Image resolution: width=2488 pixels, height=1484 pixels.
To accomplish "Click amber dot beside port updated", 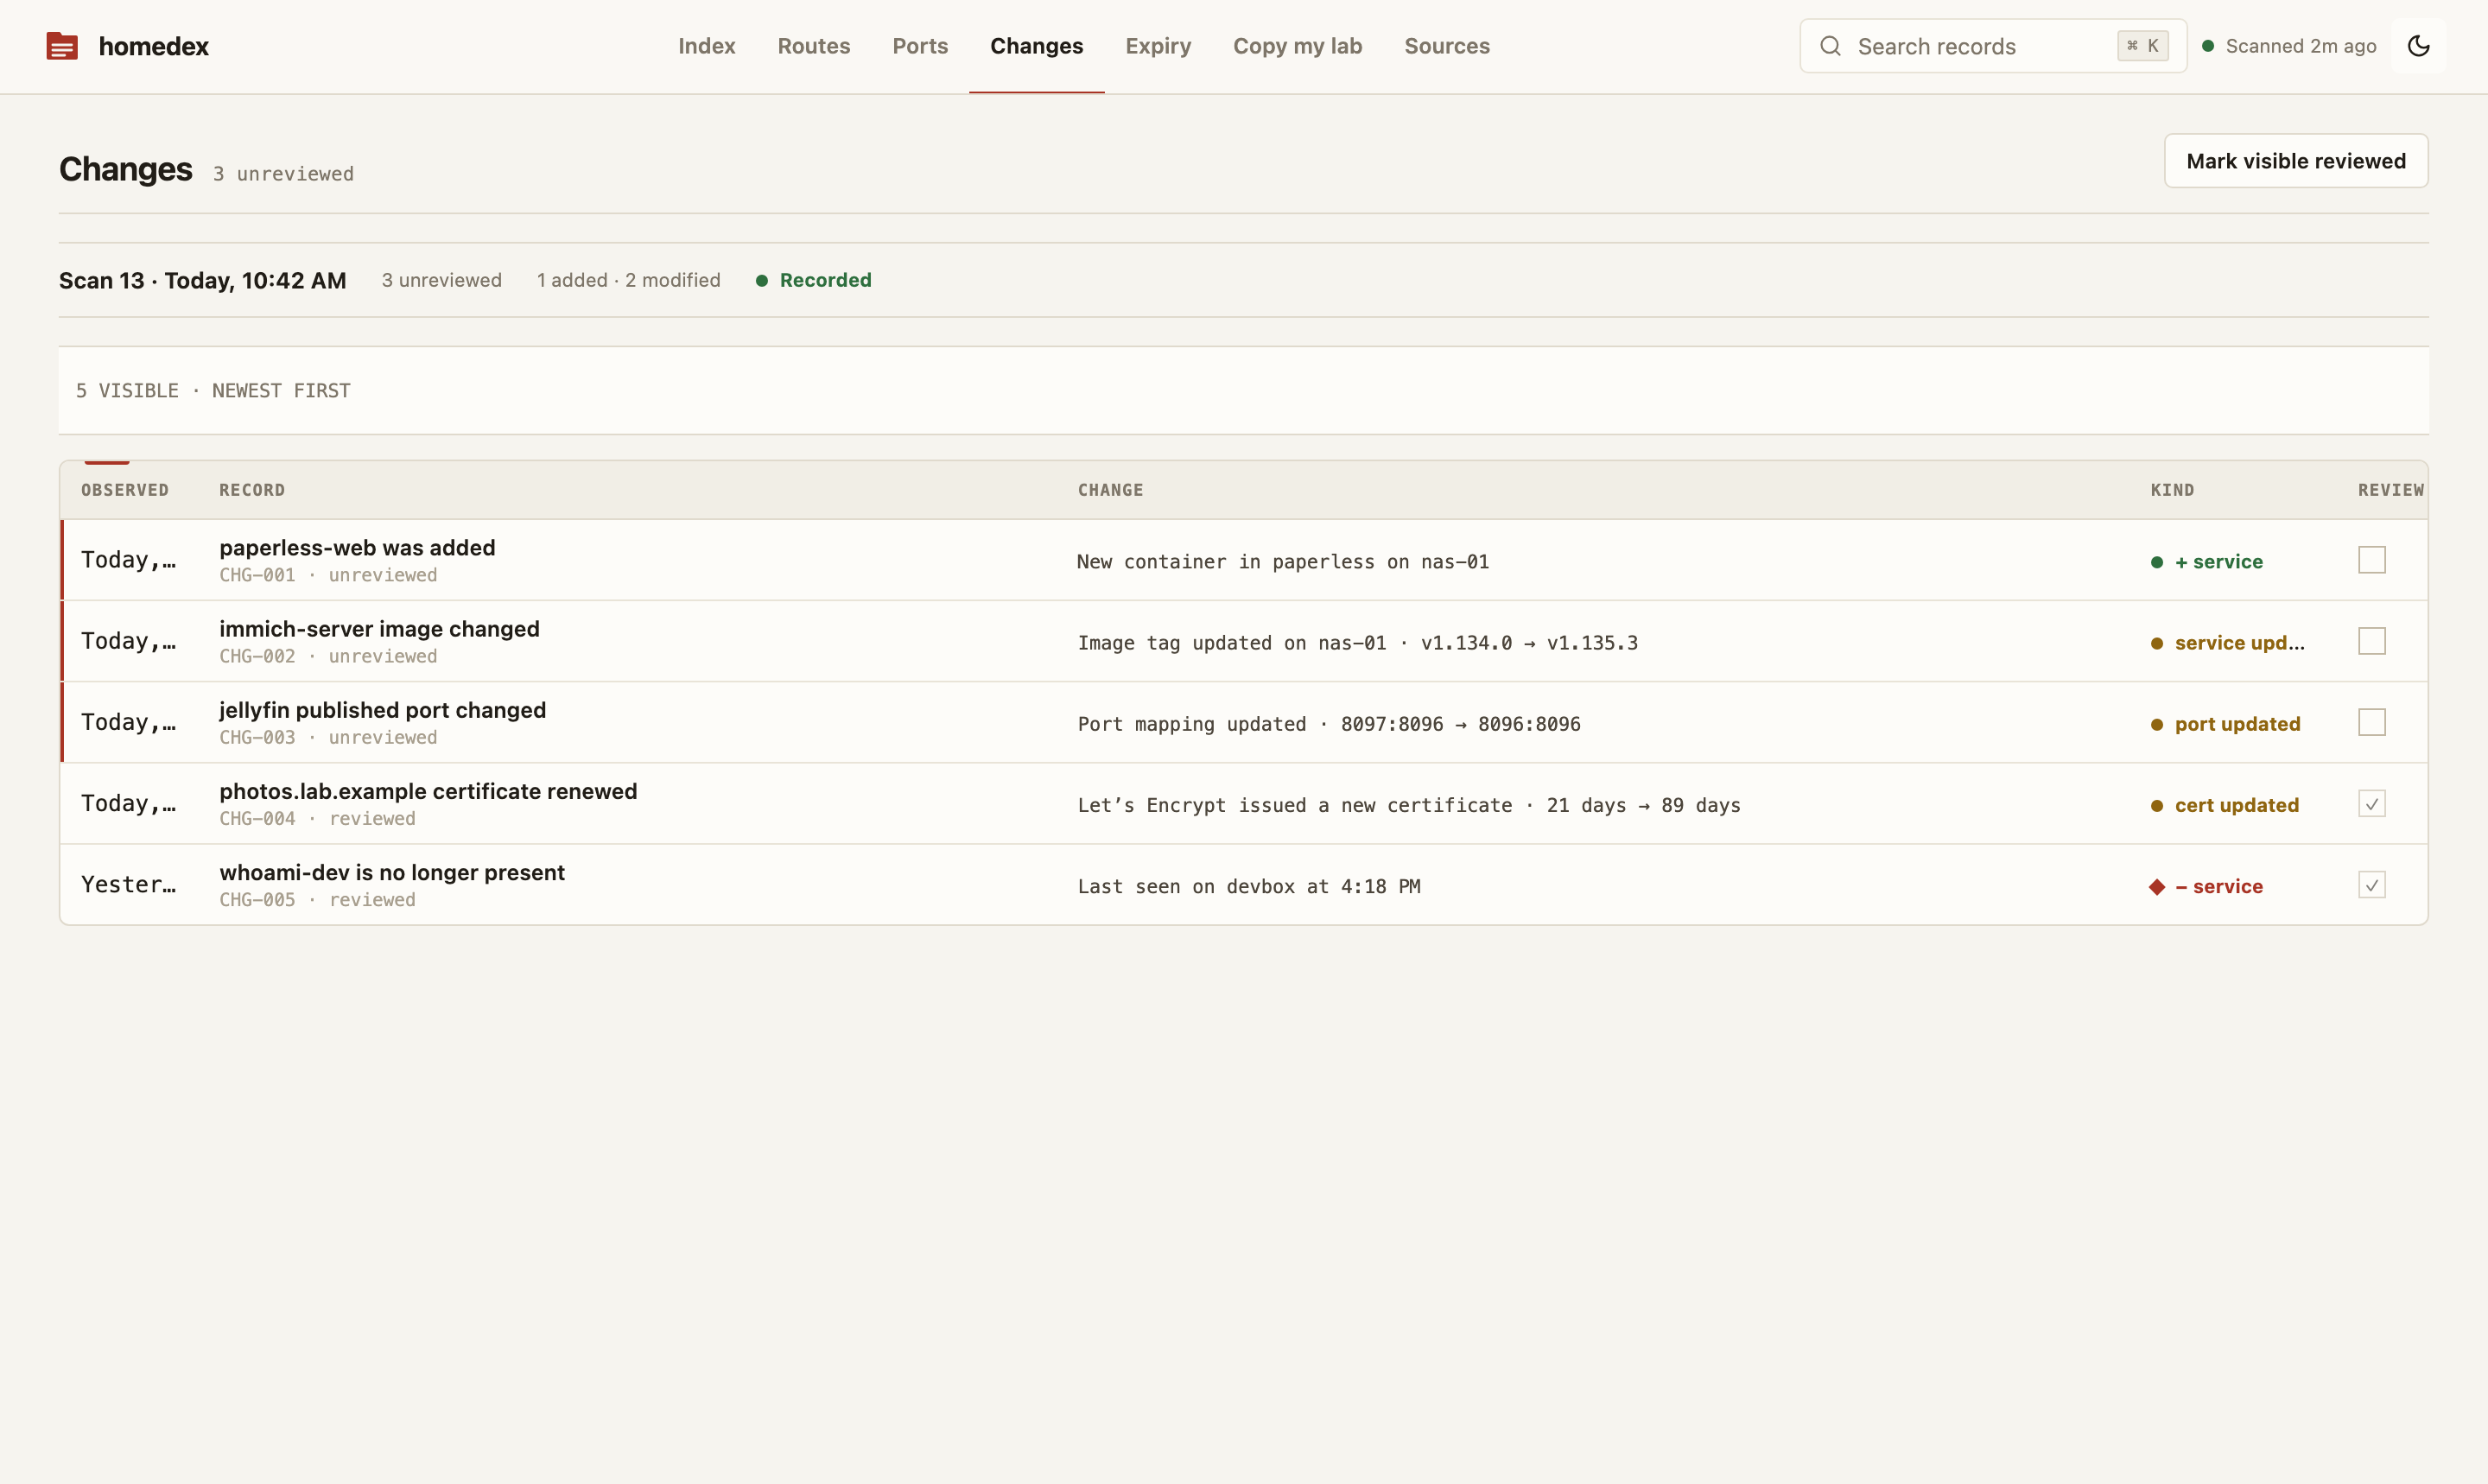I will 2157,725.
